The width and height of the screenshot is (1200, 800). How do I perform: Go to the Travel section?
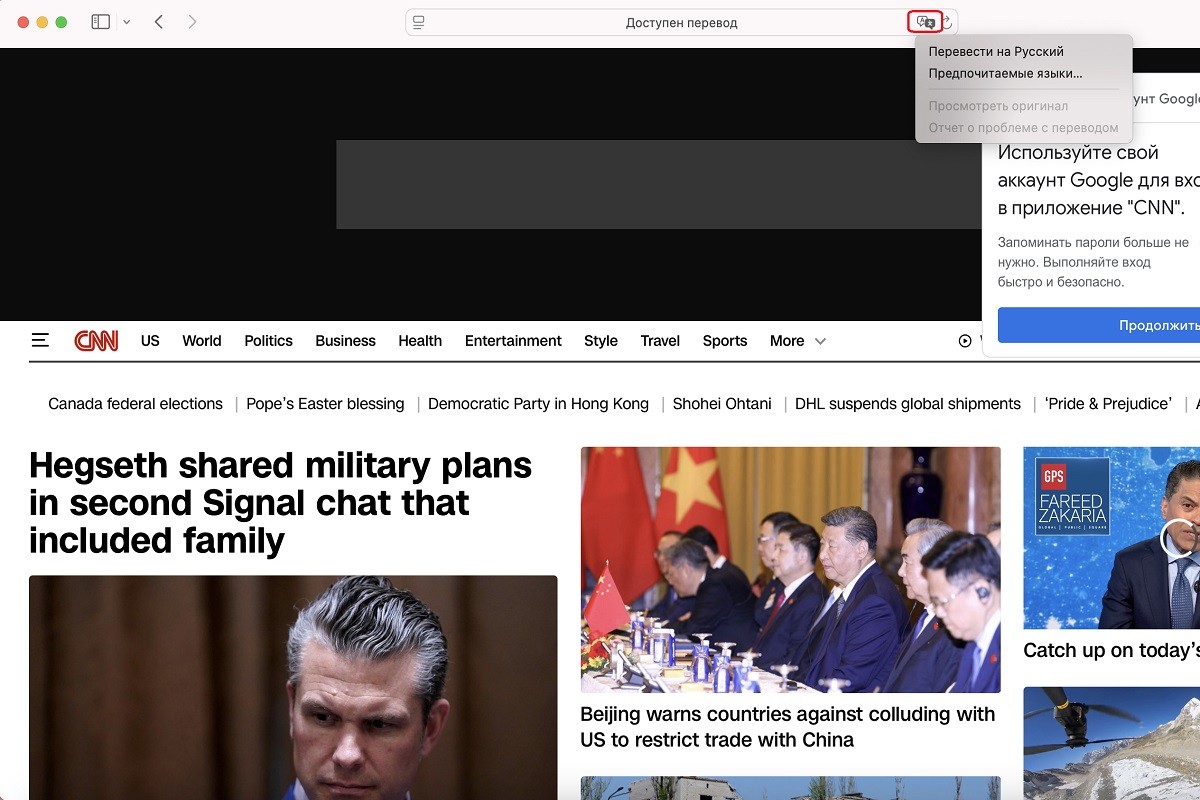click(660, 341)
